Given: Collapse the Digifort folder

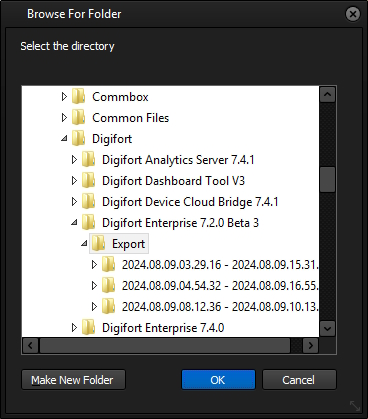Looking at the screenshot, I should [64, 138].
